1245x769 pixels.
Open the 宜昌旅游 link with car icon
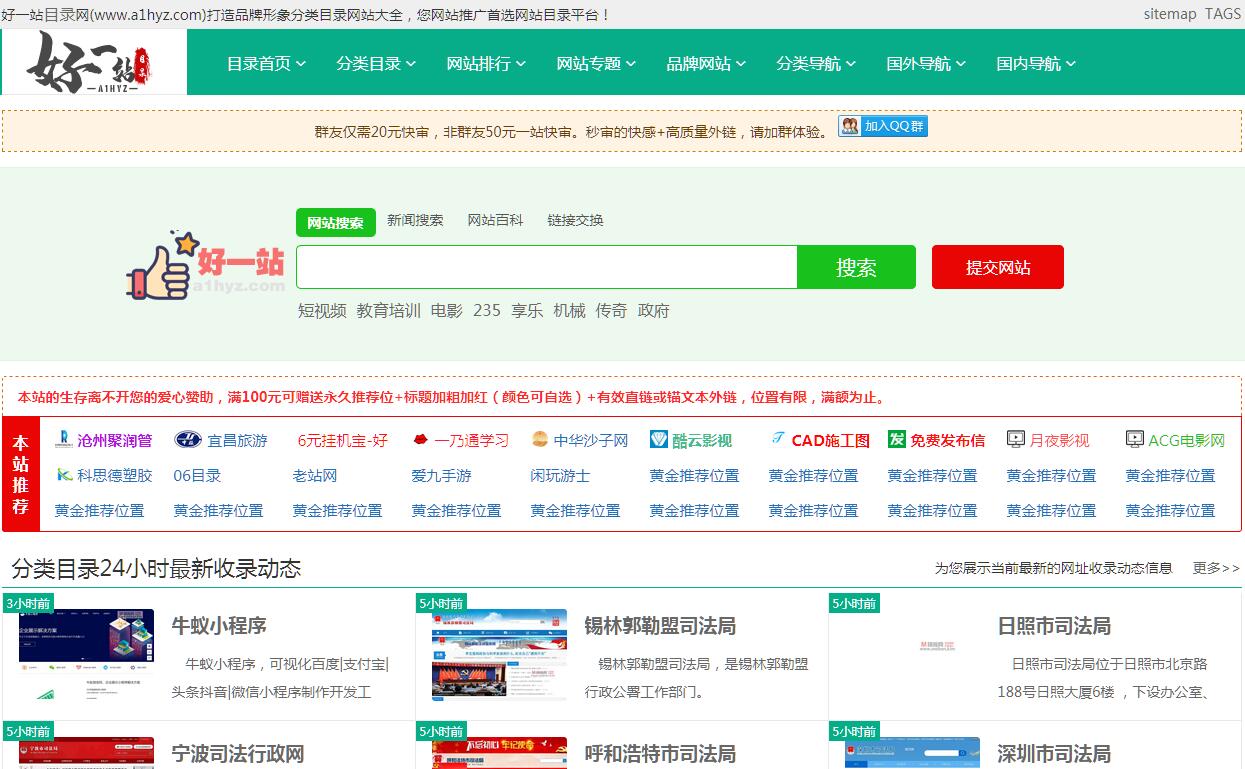pos(221,440)
